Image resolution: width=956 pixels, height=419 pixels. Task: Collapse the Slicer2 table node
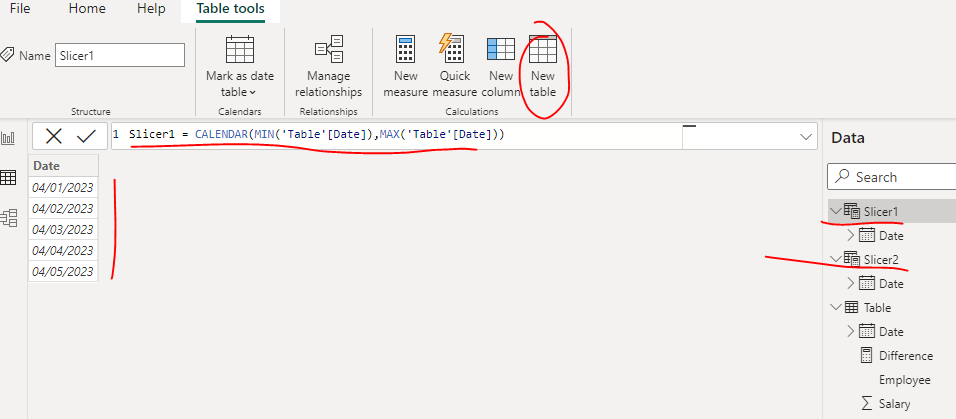click(x=835, y=259)
